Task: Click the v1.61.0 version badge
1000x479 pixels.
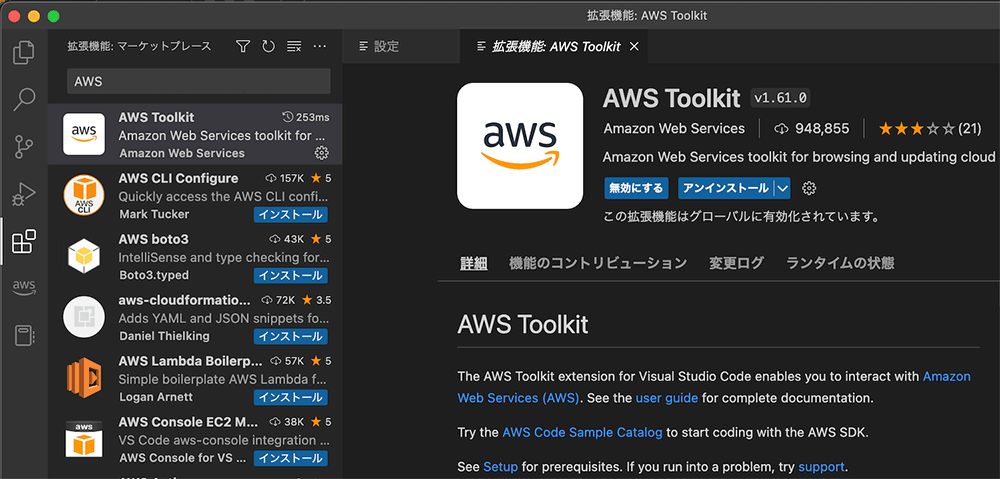Action: click(781, 98)
